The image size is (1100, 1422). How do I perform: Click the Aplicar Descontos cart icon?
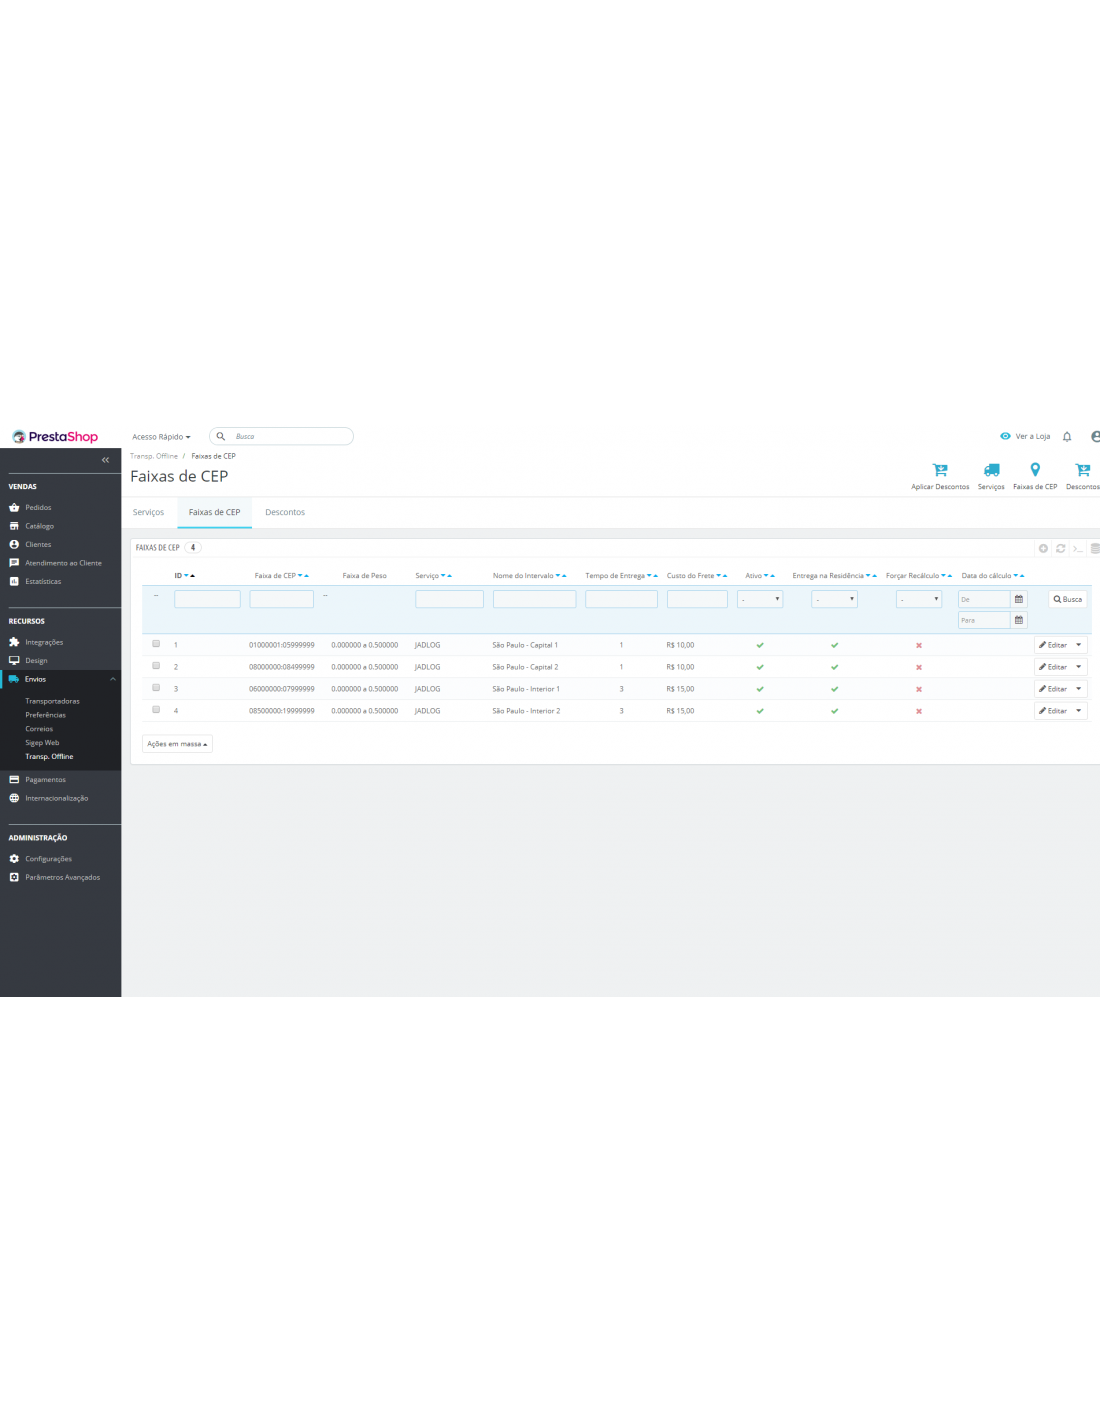click(x=939, y=470)
